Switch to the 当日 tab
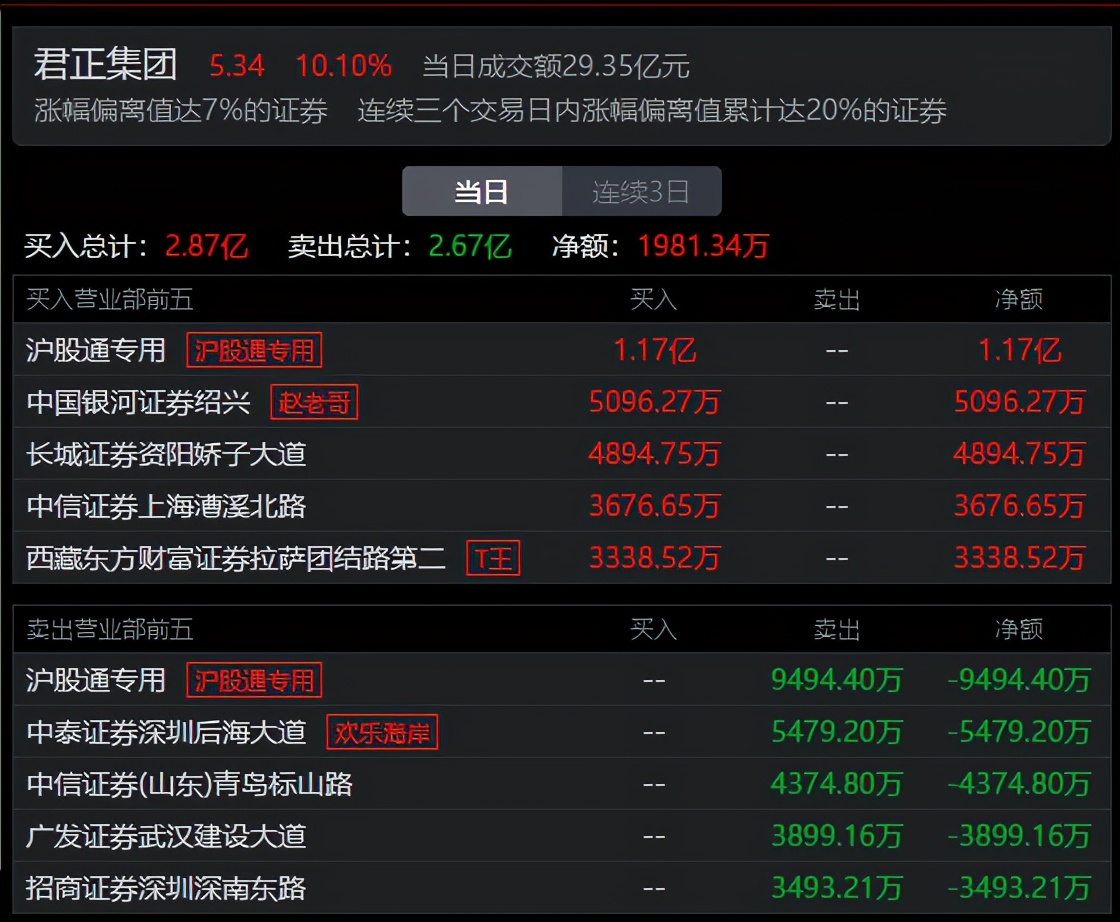1120x922 pixels. click(482, 191)
